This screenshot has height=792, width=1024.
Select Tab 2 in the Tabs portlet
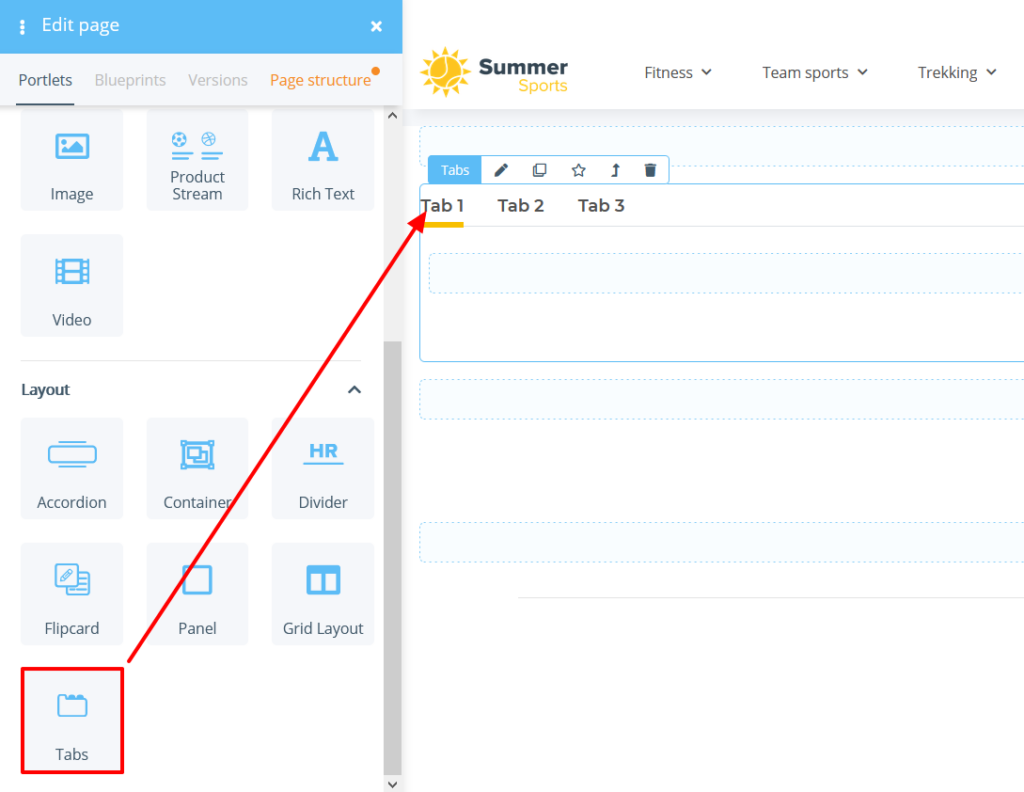520,205
